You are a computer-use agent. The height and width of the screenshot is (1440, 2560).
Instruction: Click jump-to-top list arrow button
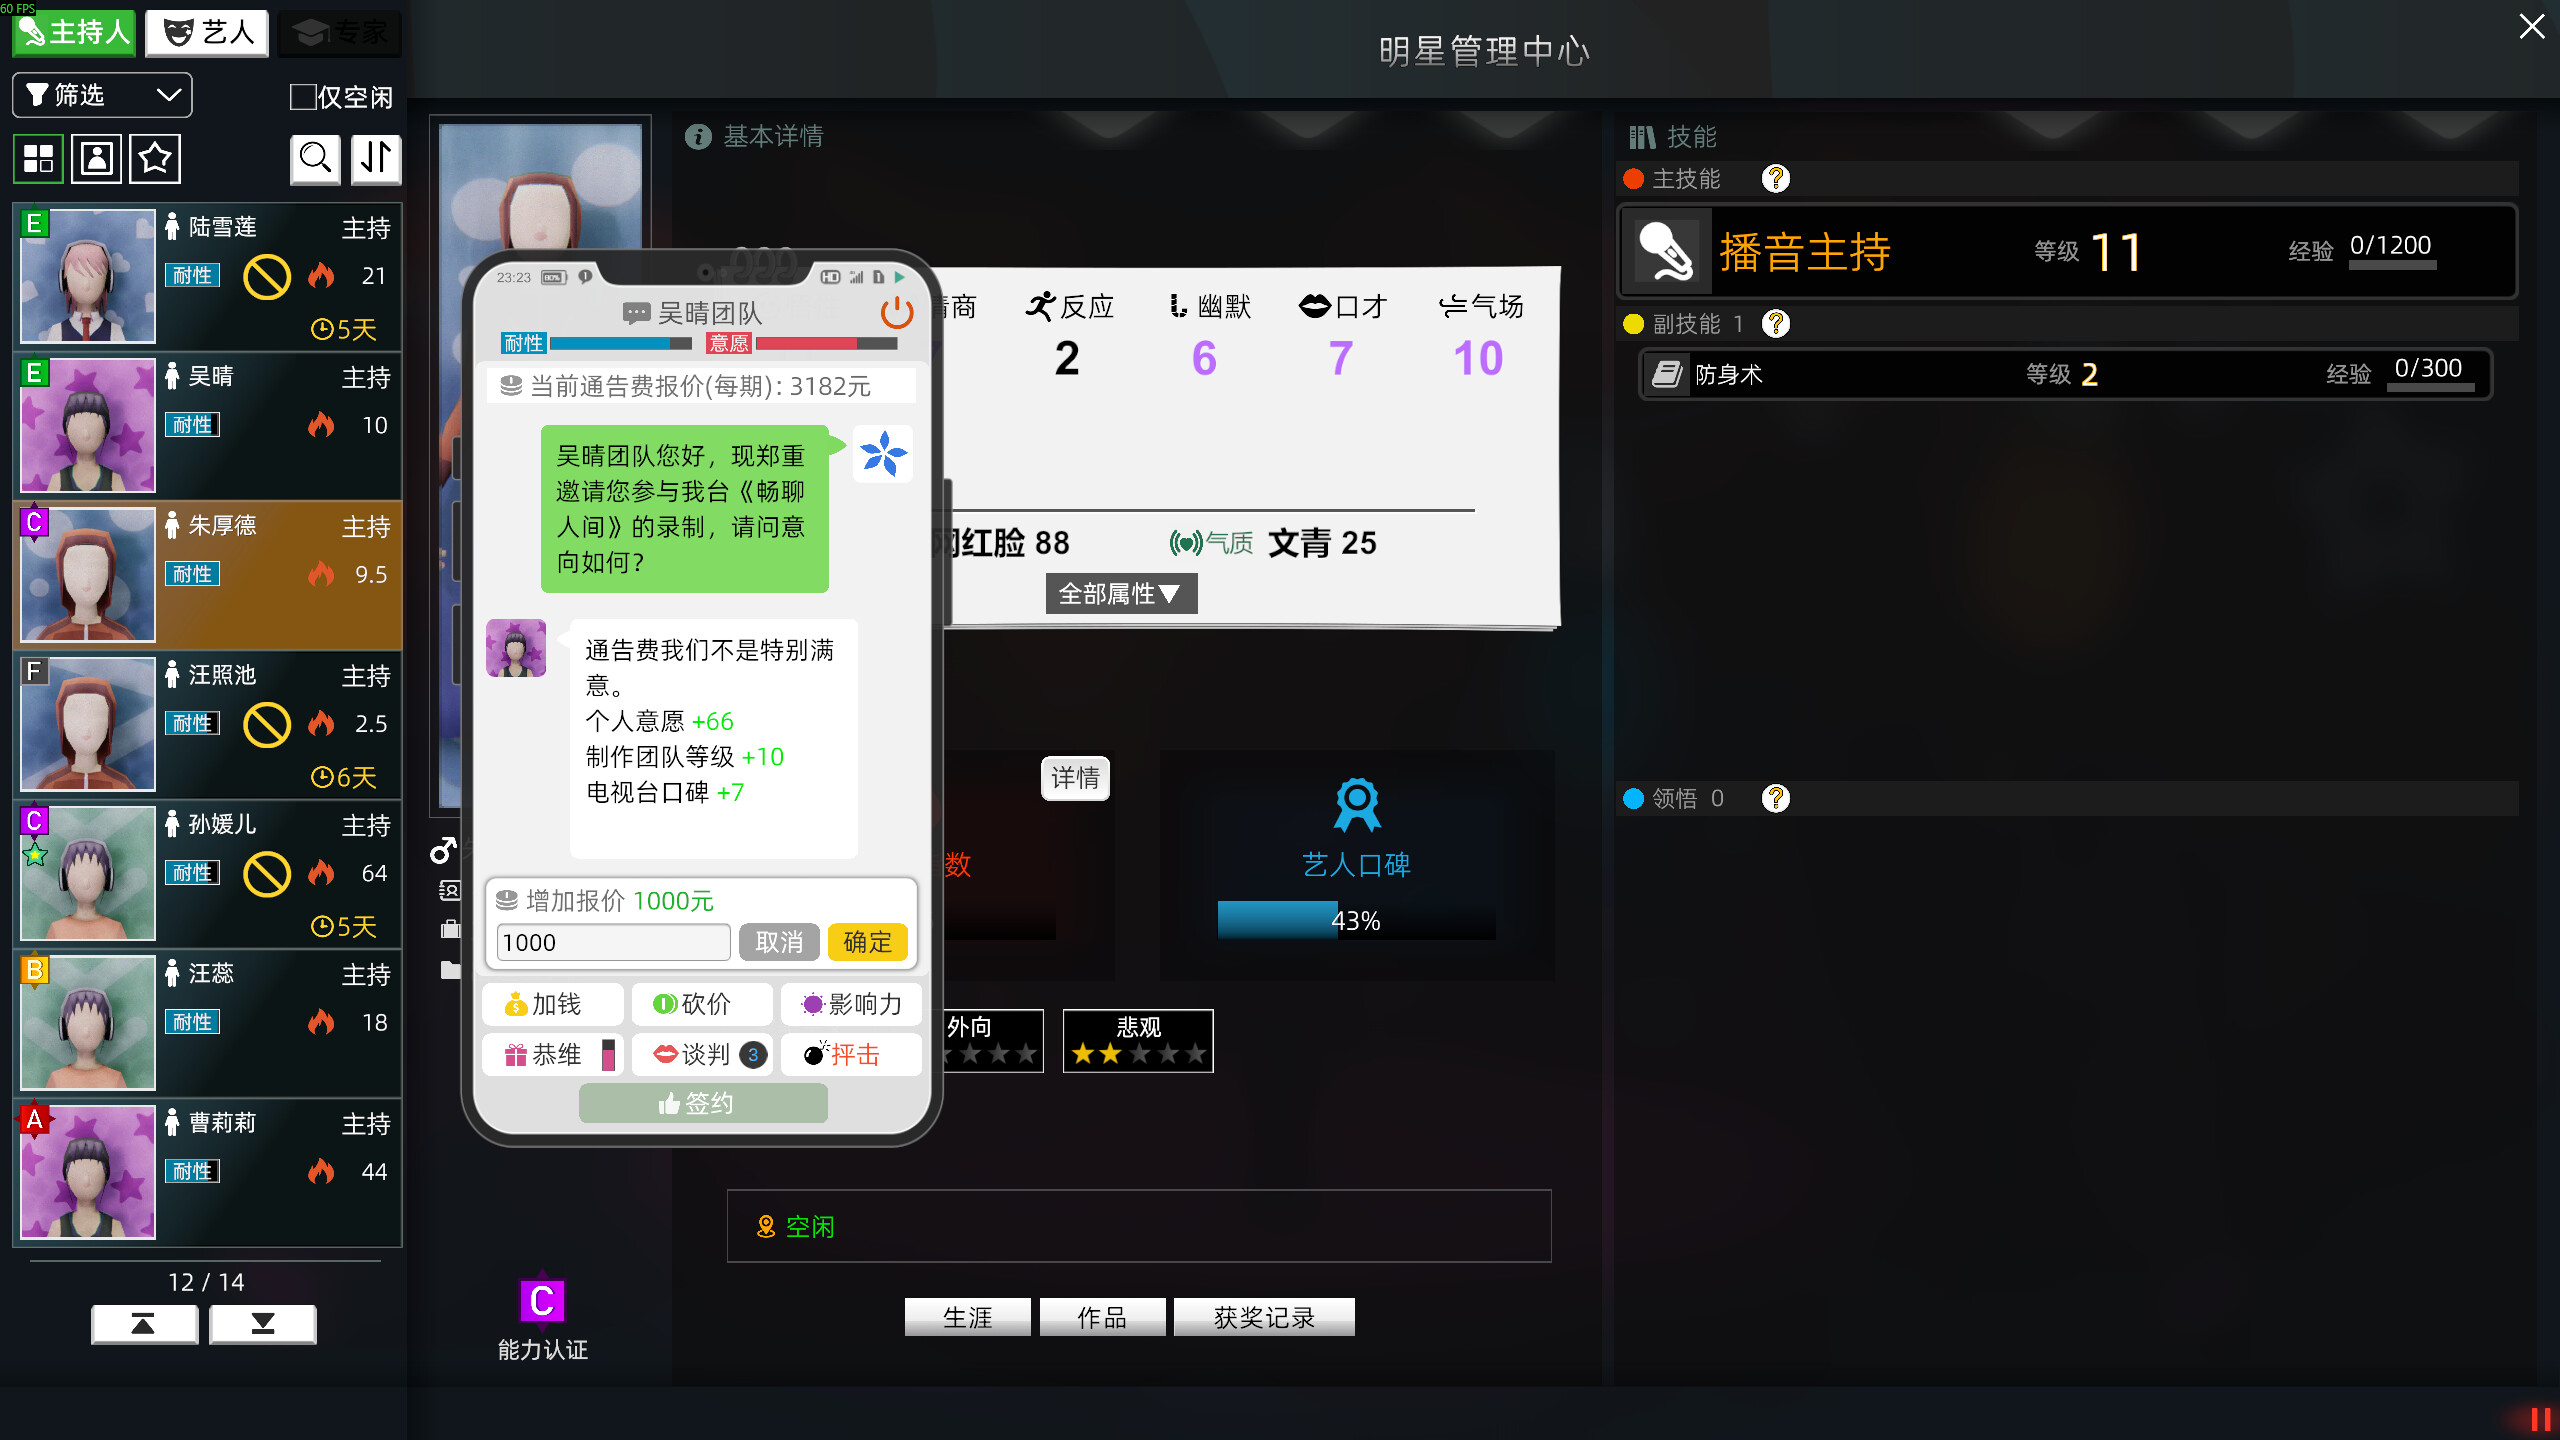(144, 1324)
